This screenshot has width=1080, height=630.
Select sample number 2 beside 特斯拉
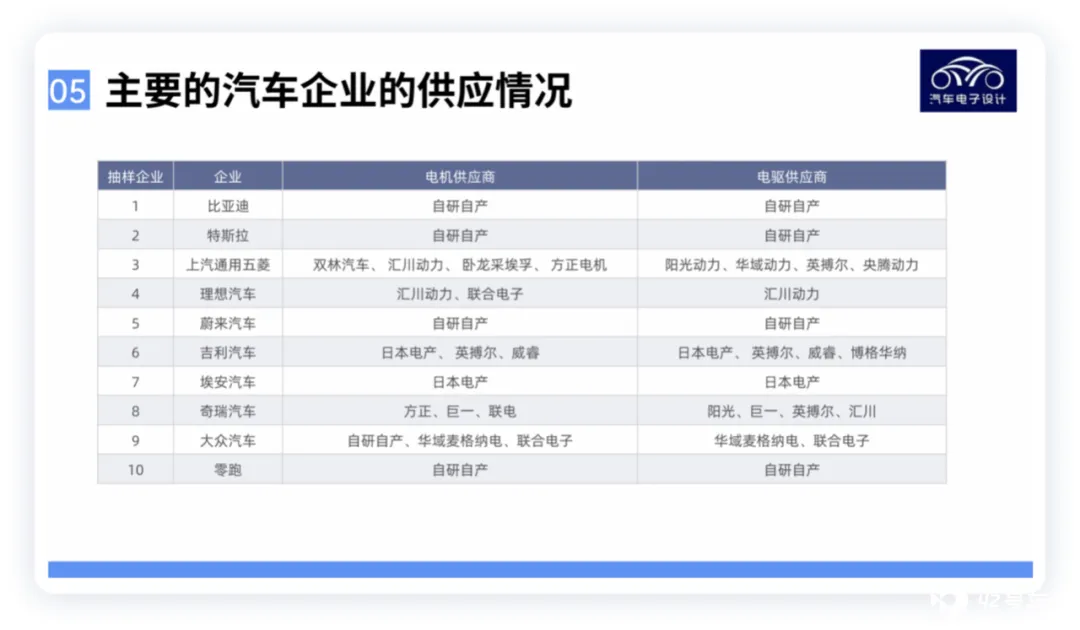coord(136,235)
